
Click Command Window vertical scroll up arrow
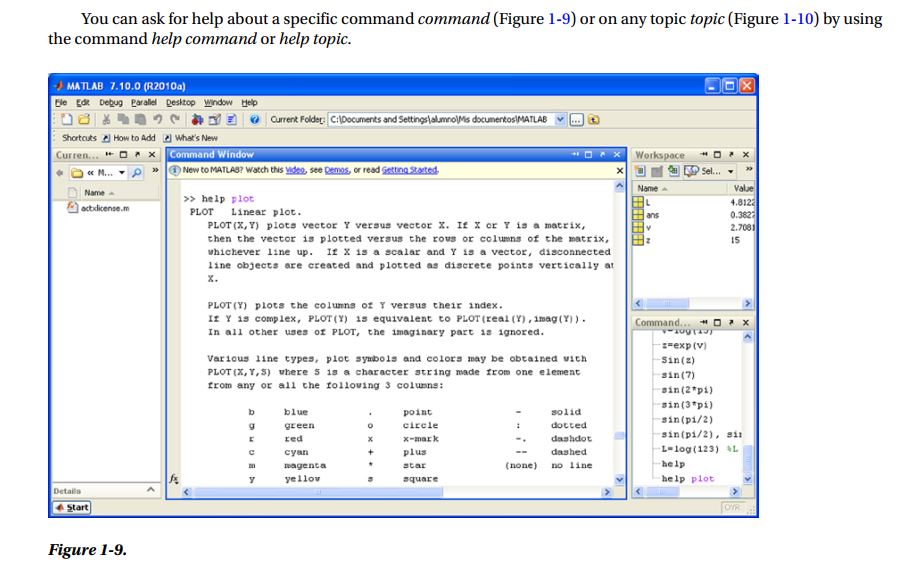click(619, 187)
